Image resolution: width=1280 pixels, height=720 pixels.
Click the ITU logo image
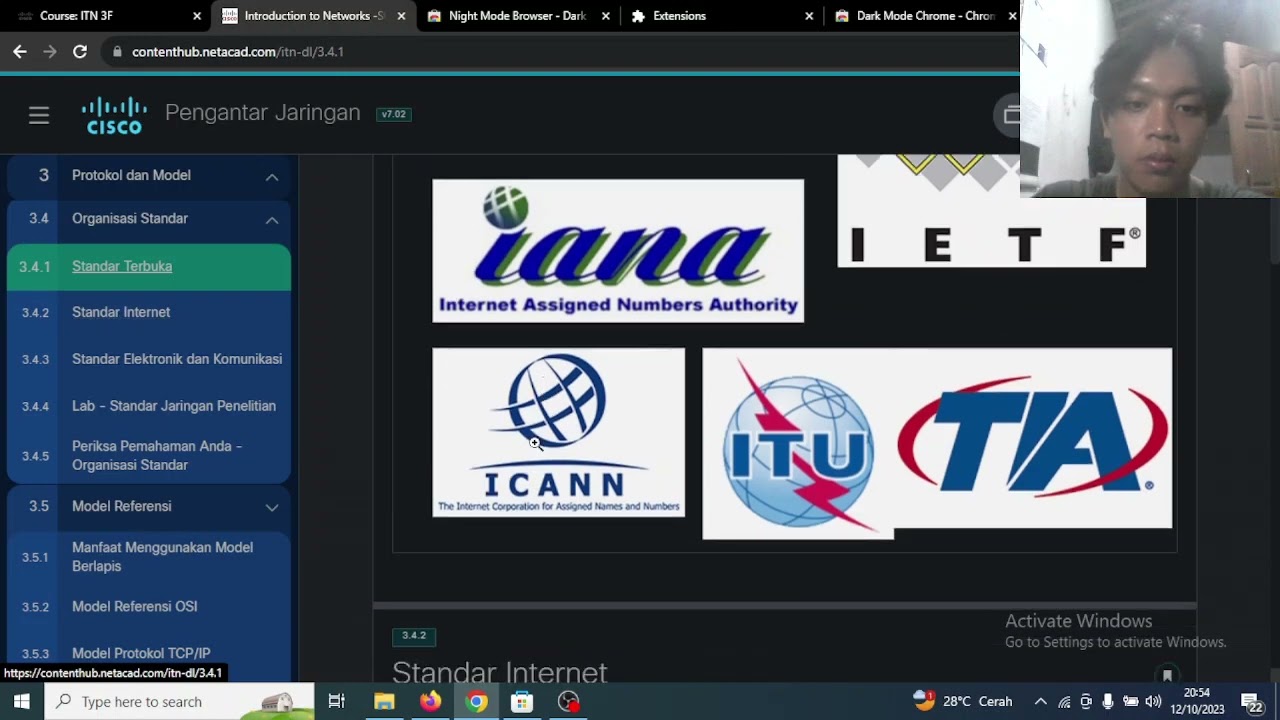pos(798,444)
